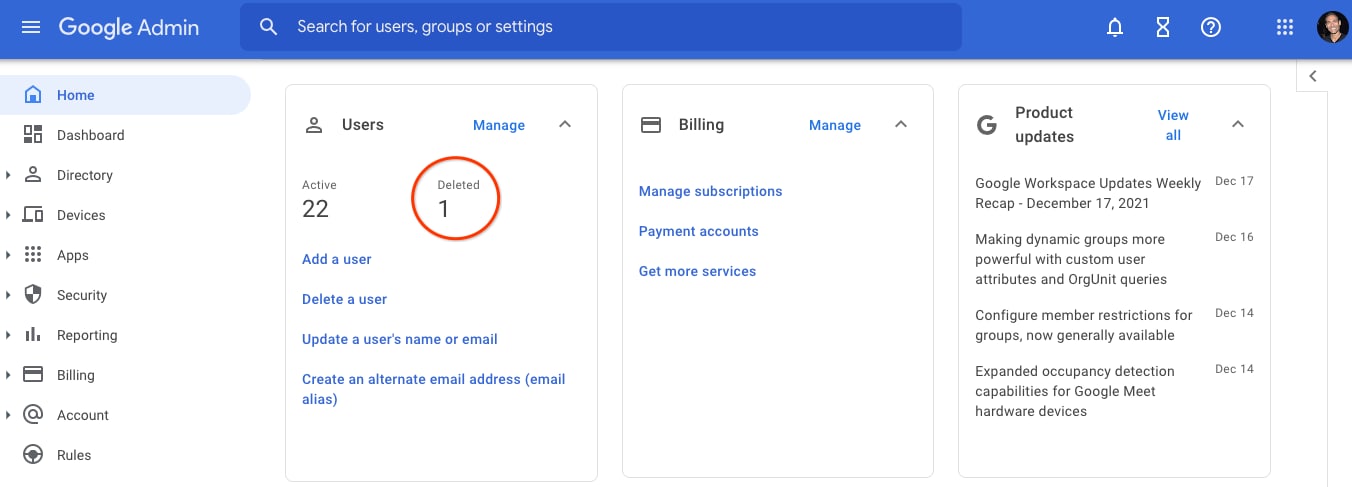Open the notifications bell
The image size is (1352, 487).
tap(1115, 27)
